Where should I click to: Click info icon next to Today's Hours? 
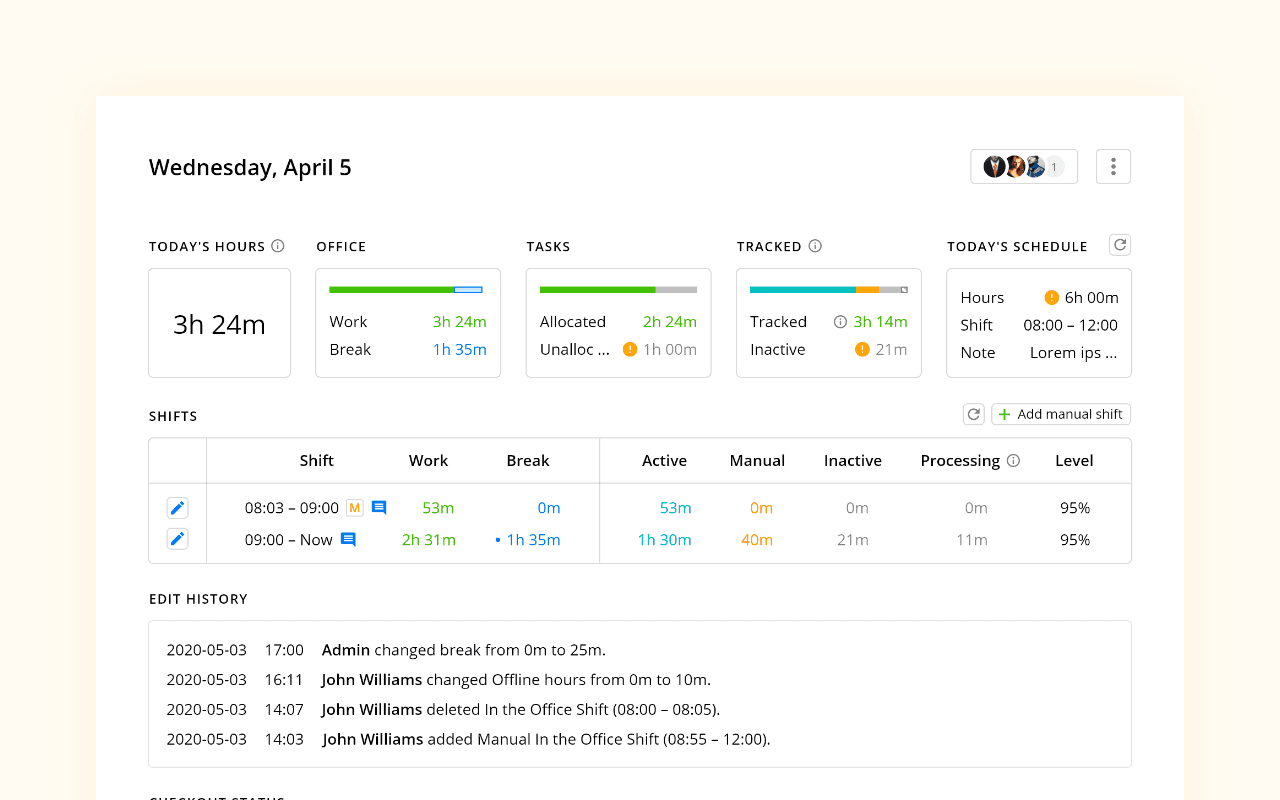tap(278, 246)
